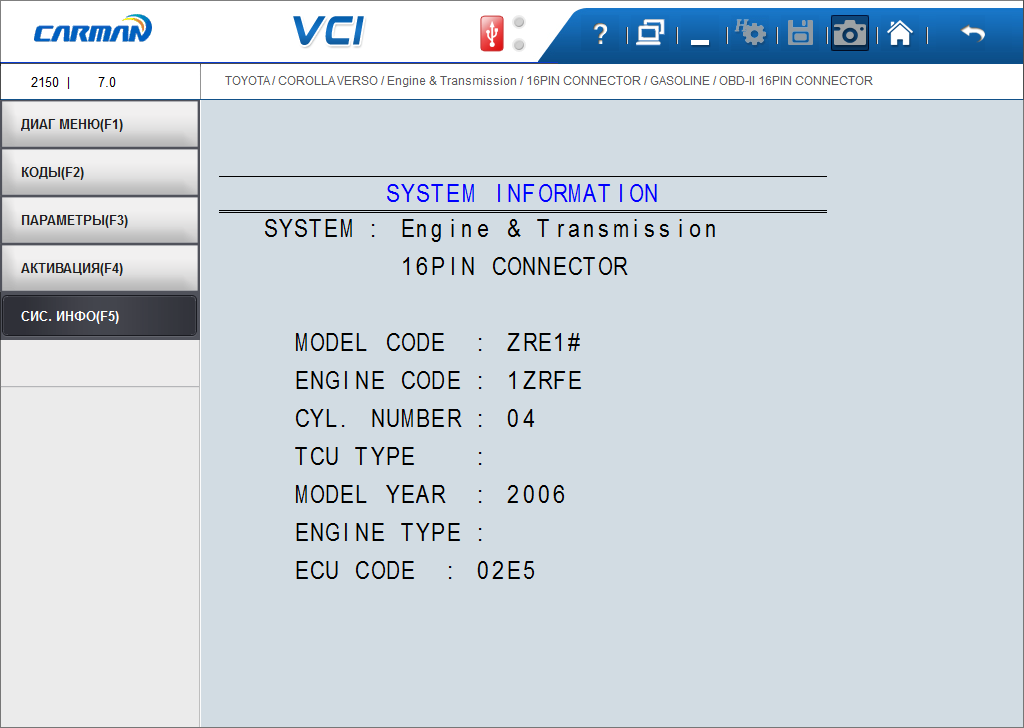Click the ENGINE CODE value 1ZRFE

[544, 381]
